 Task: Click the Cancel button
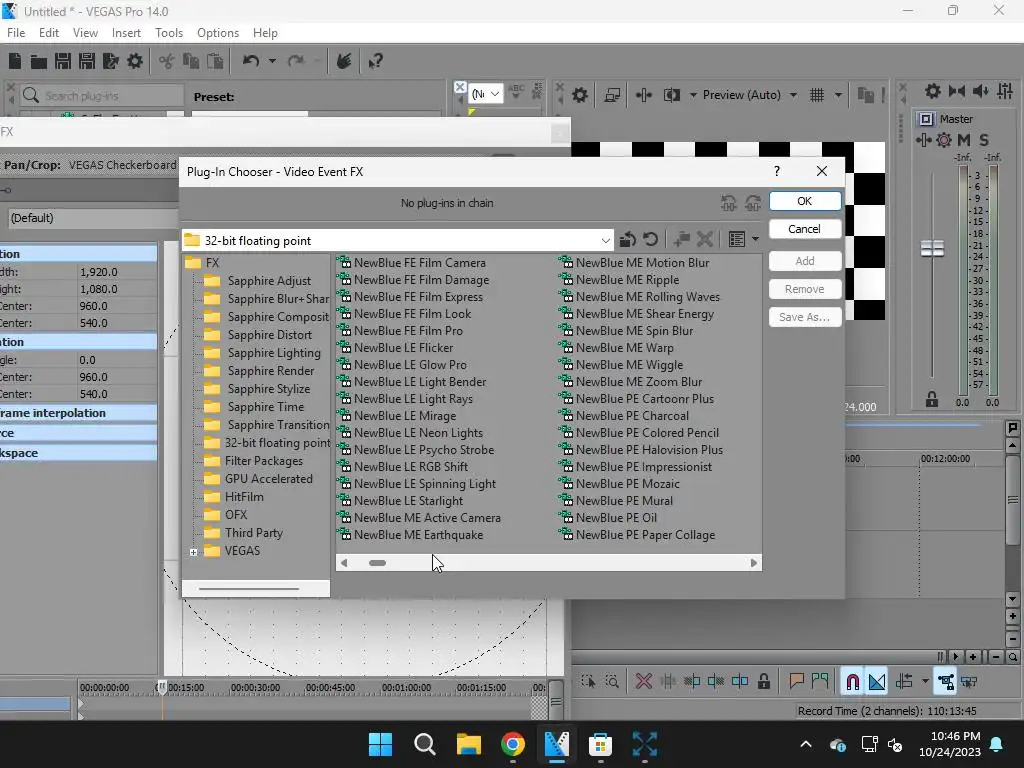(x=805, y=229)
